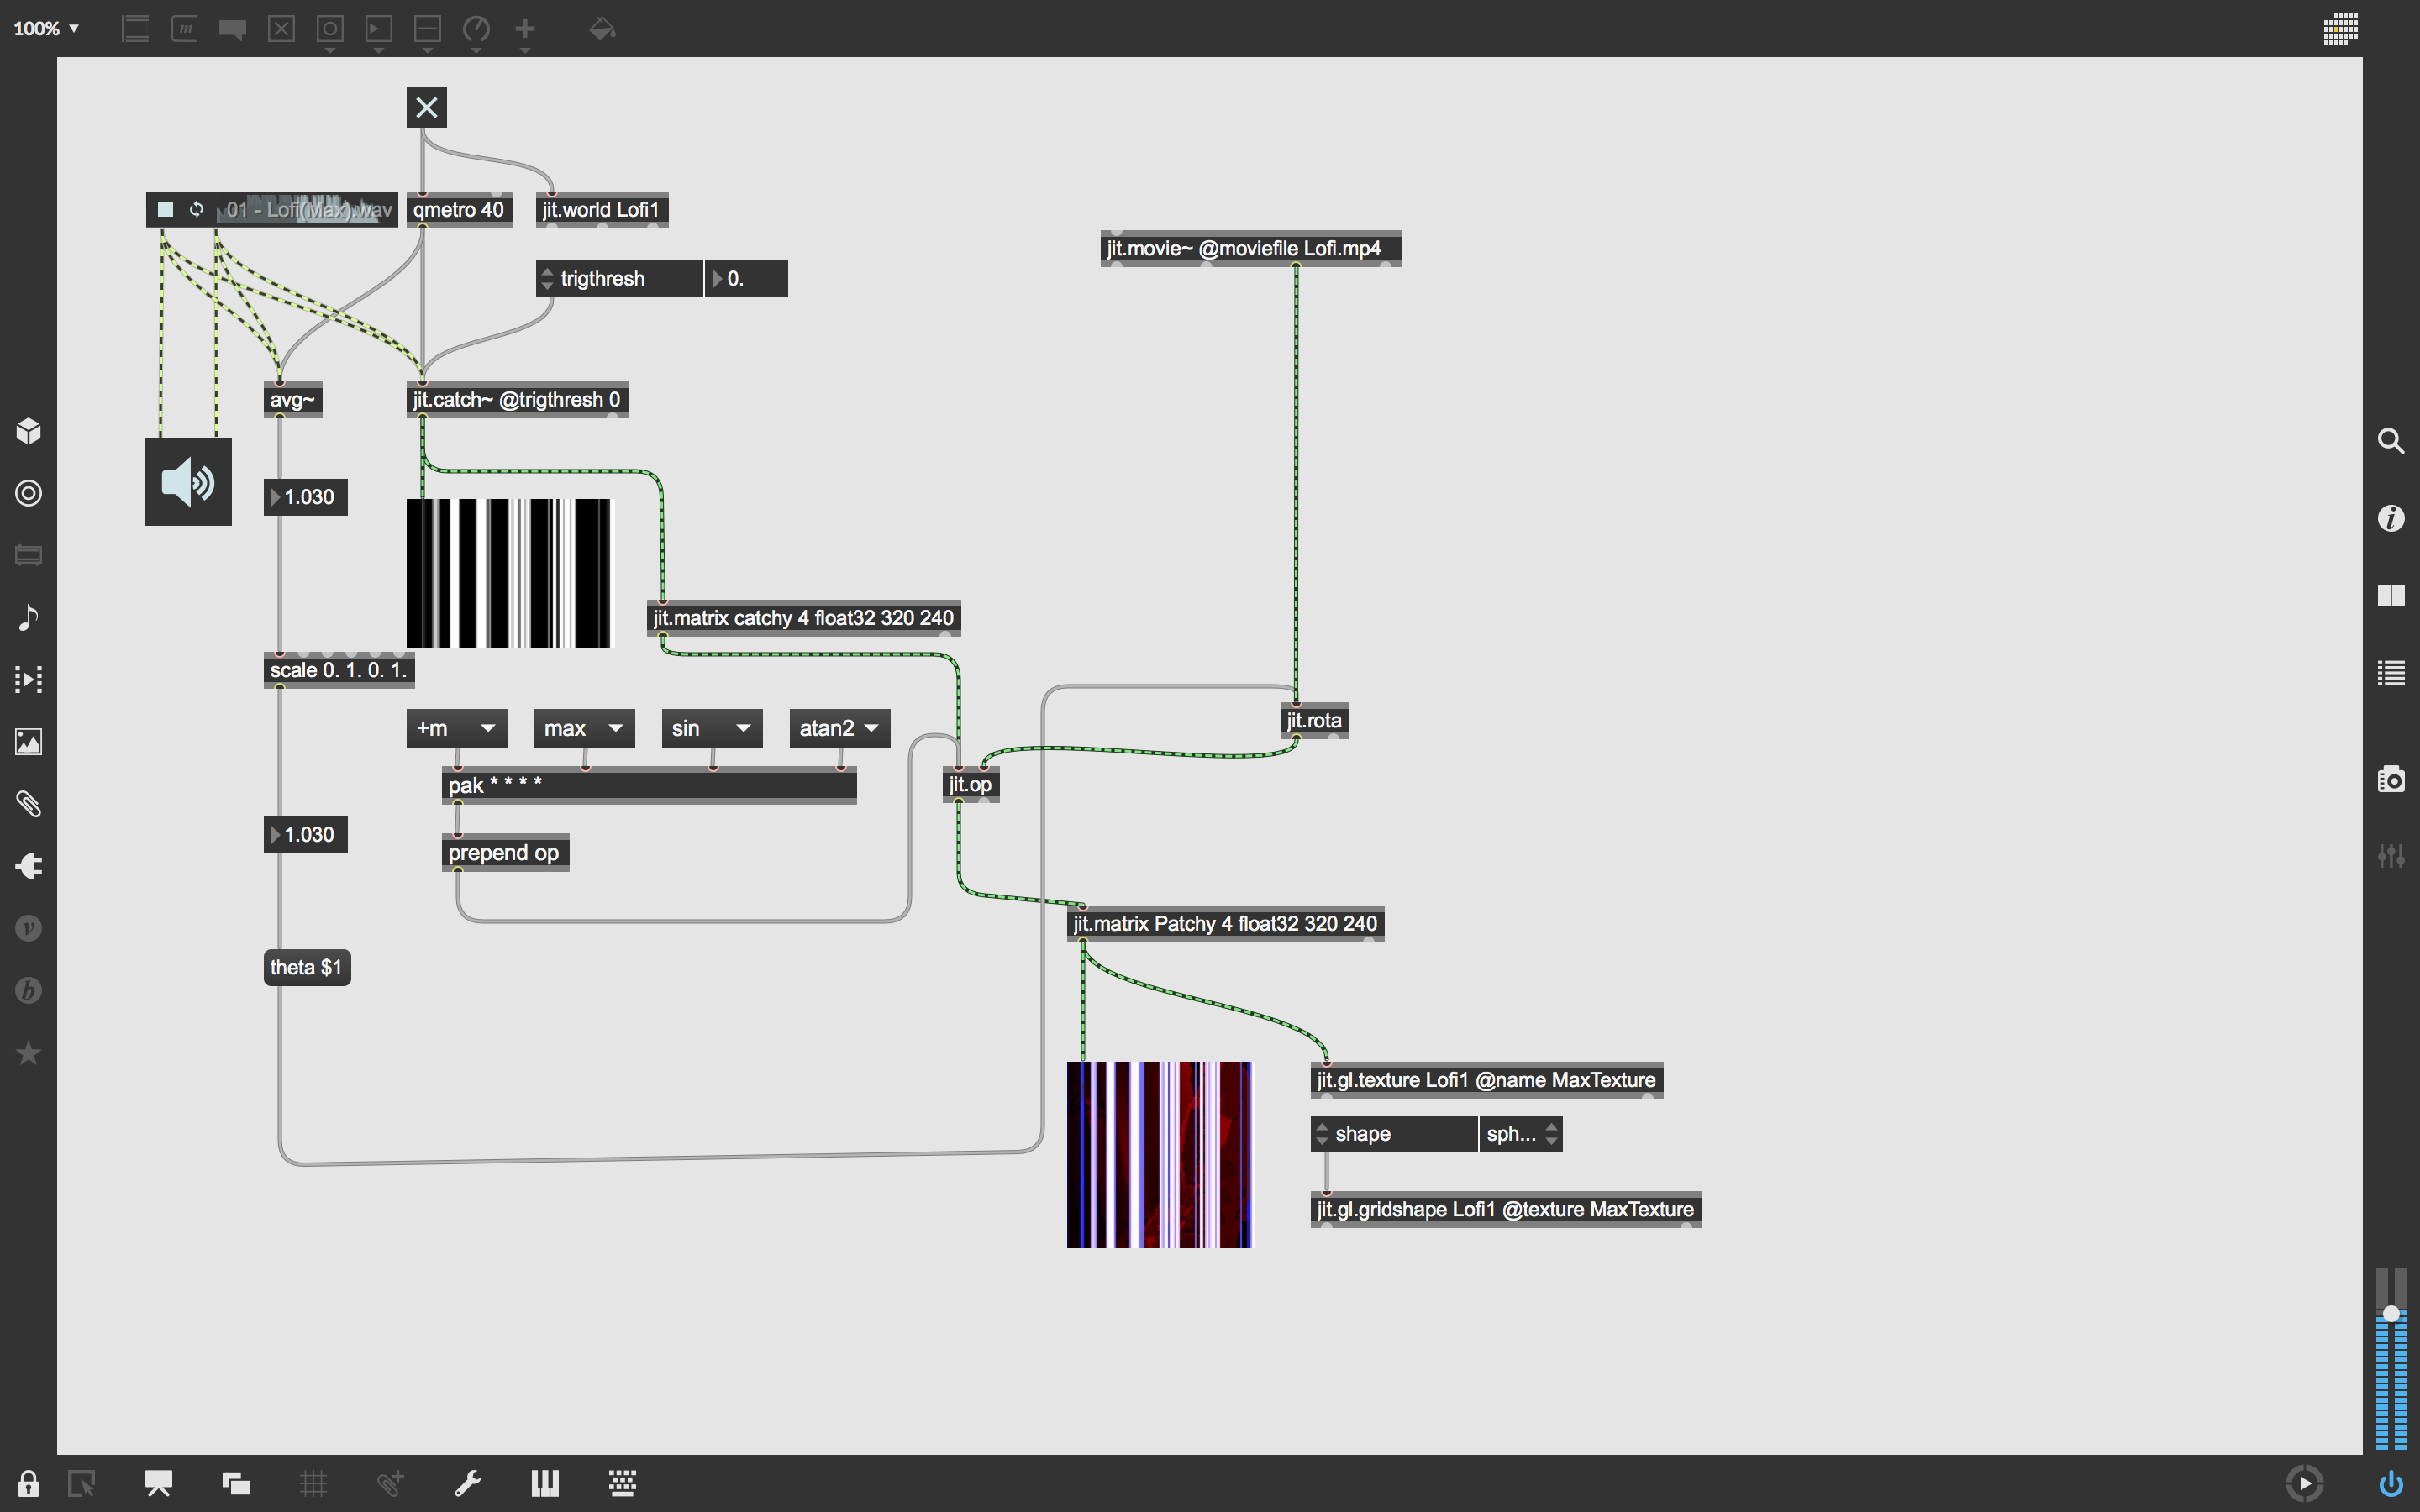Toggle the loop button in playlist
The height and width of the screenshot is (1512, 2420).
(197, 209)
